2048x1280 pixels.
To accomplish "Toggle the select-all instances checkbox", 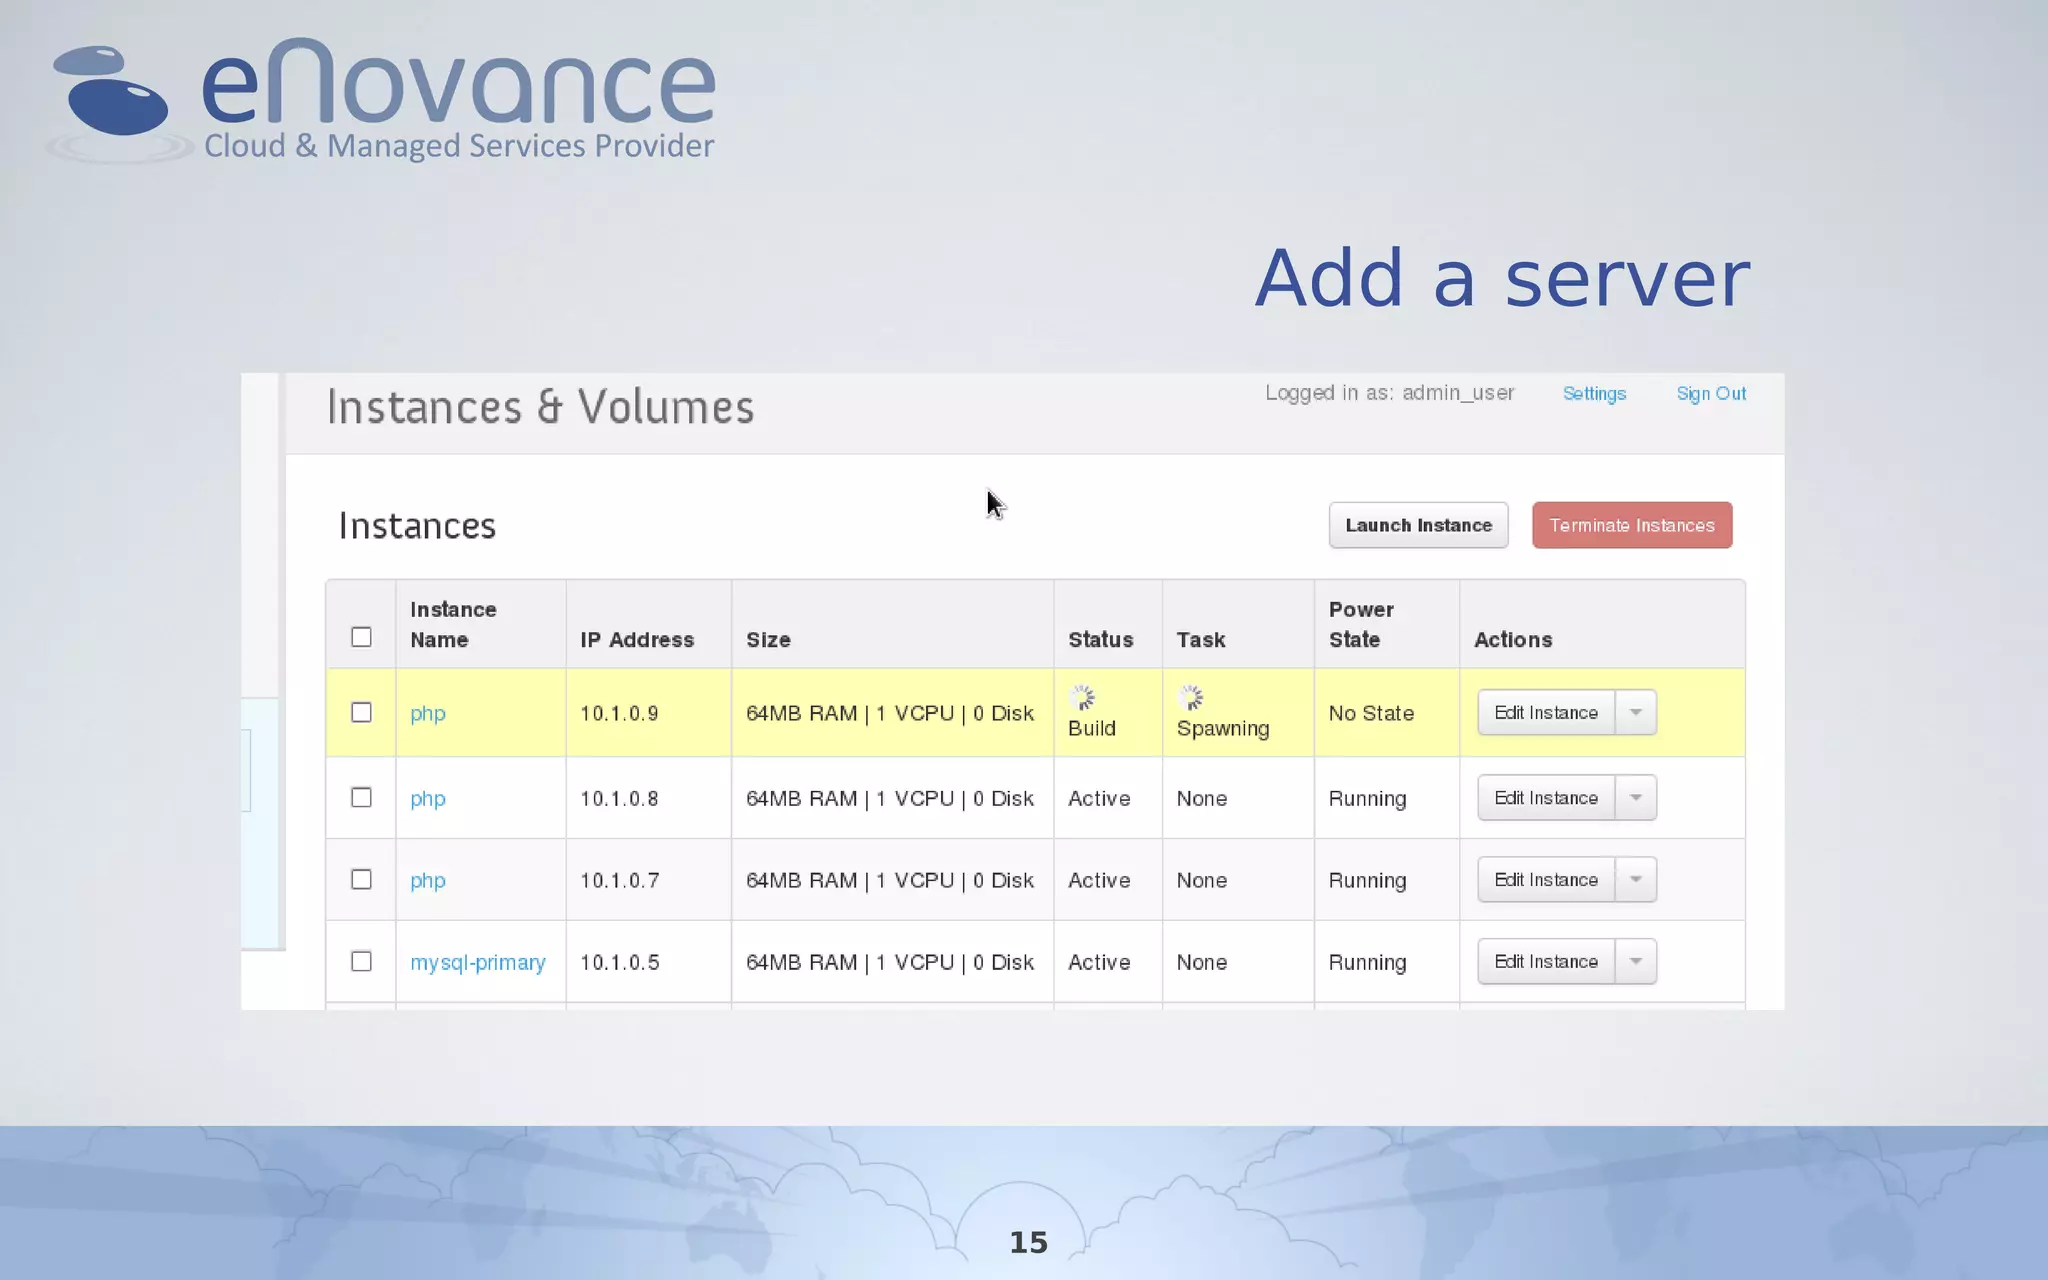I will point(361,637).
